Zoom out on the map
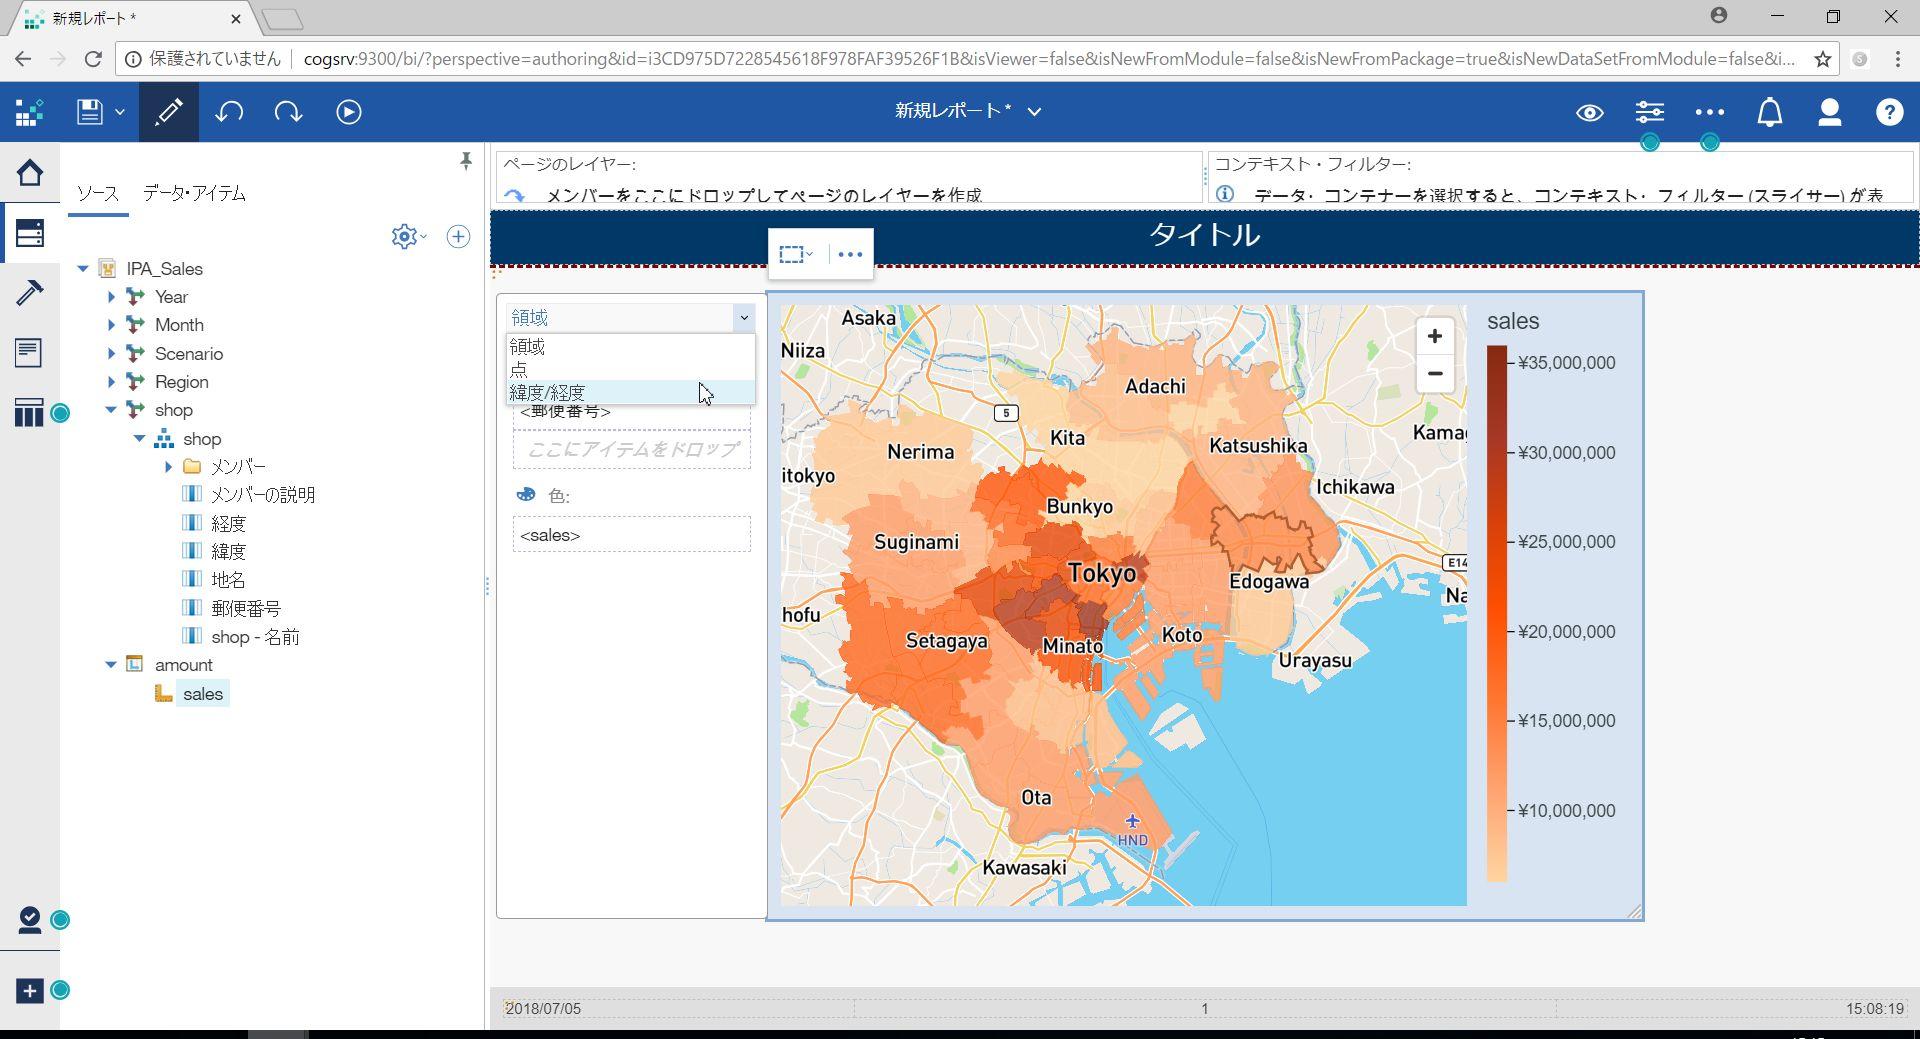The height and width of the screenshot is (1039, 1920). [x=1435, y=374]
